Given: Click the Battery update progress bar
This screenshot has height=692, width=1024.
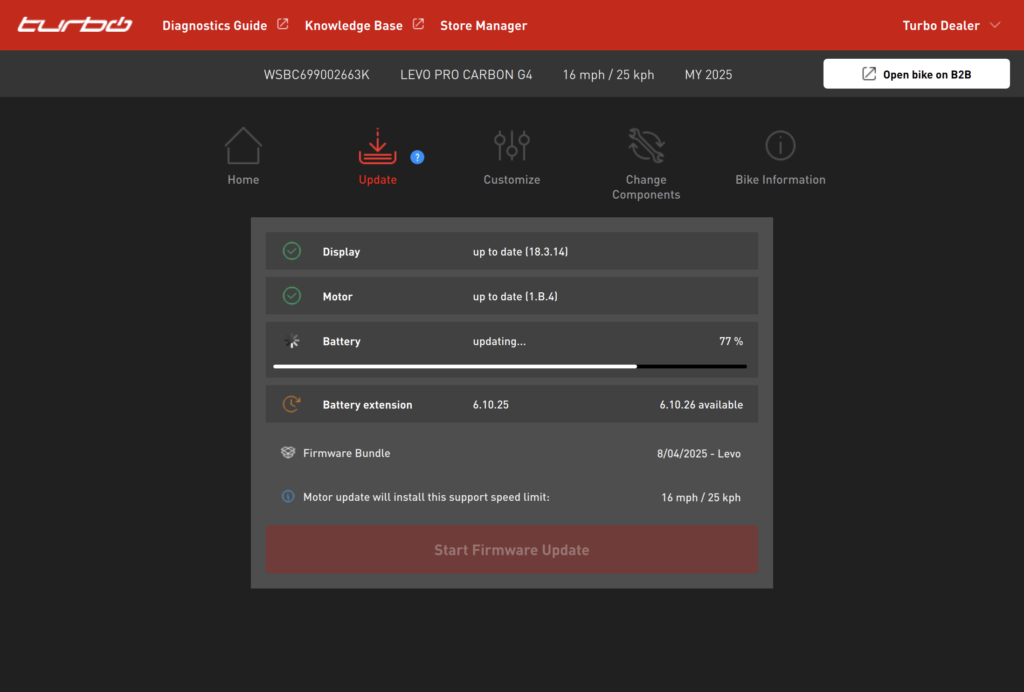Looking at the screenshot, I should [510, 366].
